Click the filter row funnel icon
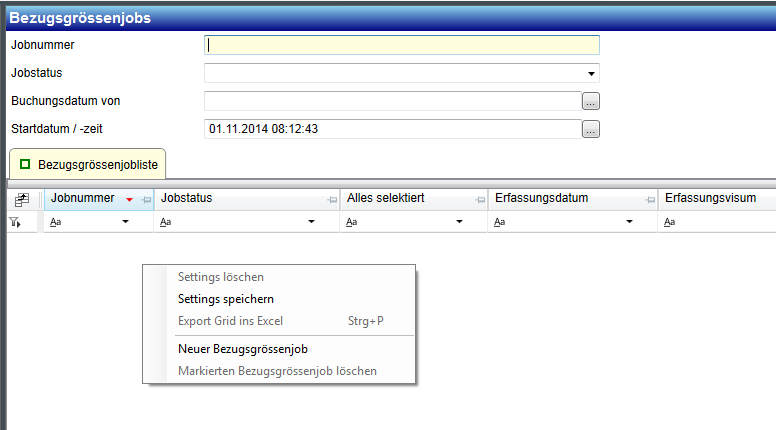 click(15, 223)
